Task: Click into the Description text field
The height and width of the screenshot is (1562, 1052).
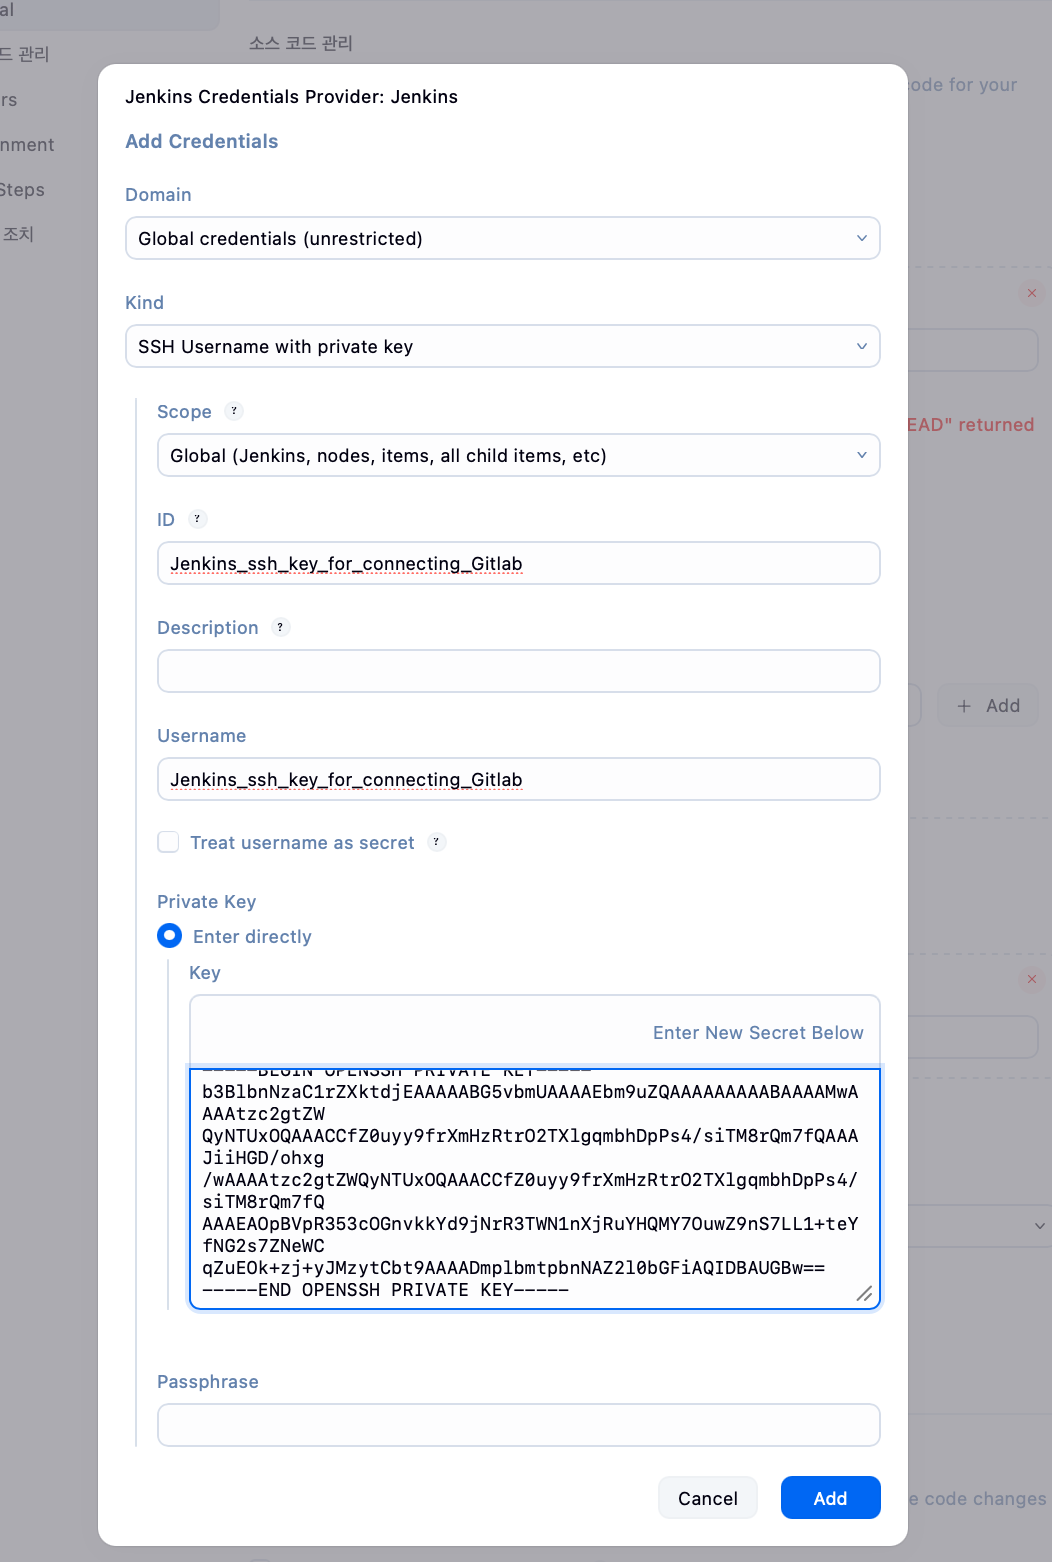Action: (518, 671)
